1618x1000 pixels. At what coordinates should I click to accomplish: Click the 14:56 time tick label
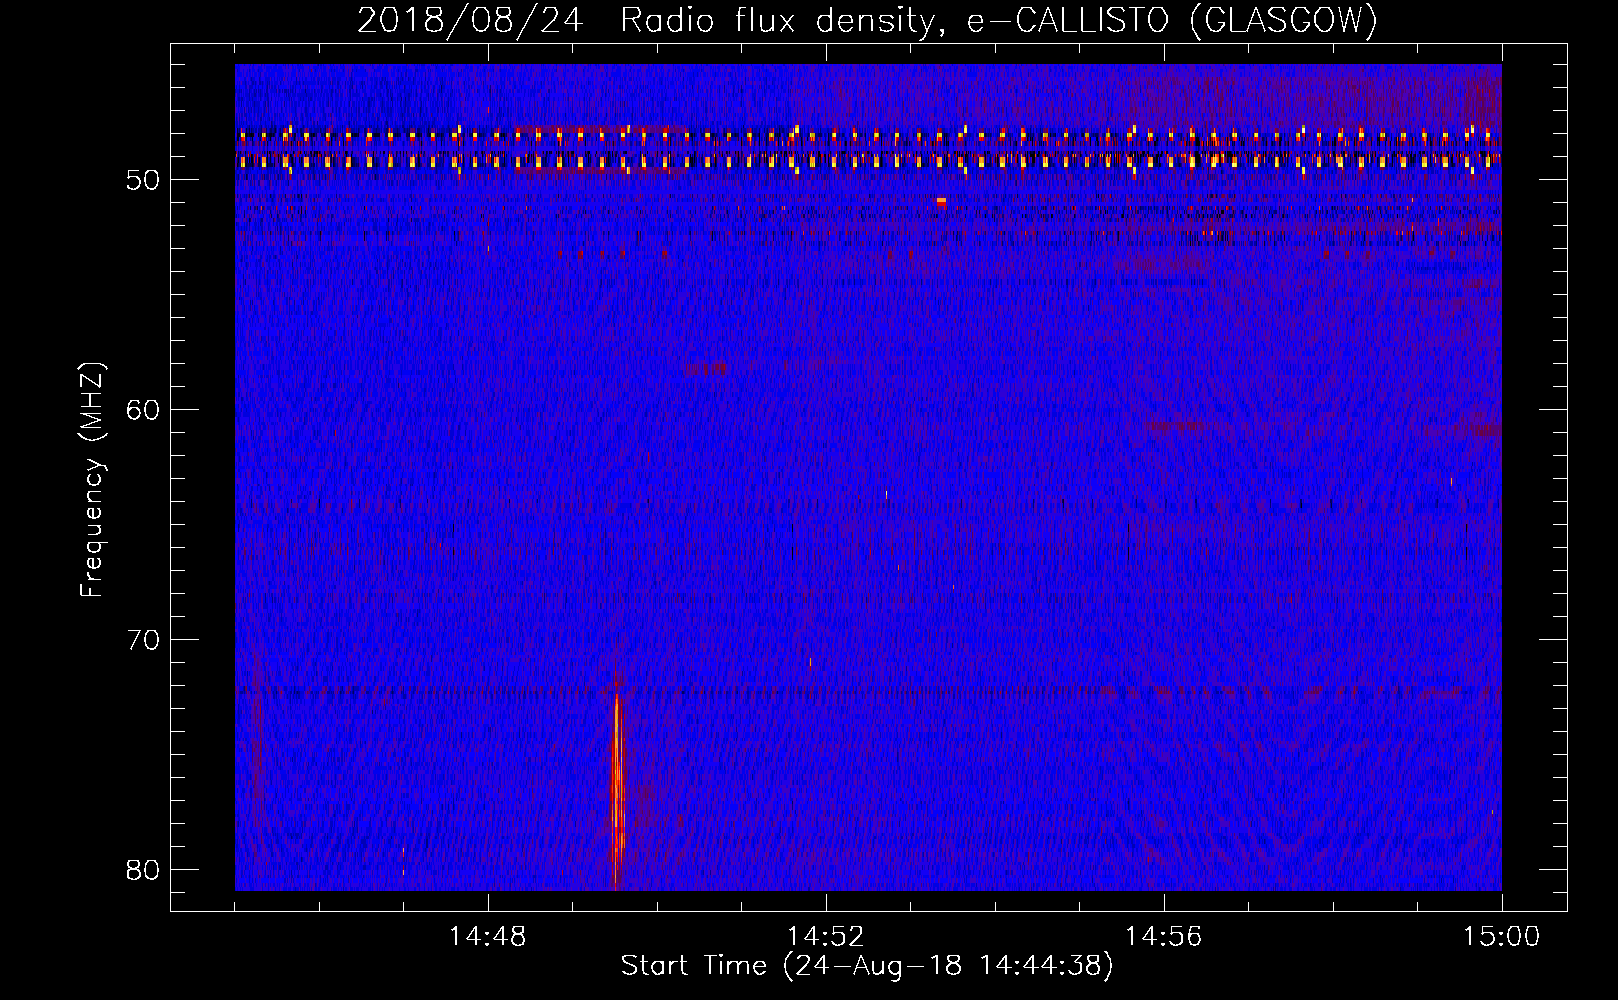(1163, 937)
